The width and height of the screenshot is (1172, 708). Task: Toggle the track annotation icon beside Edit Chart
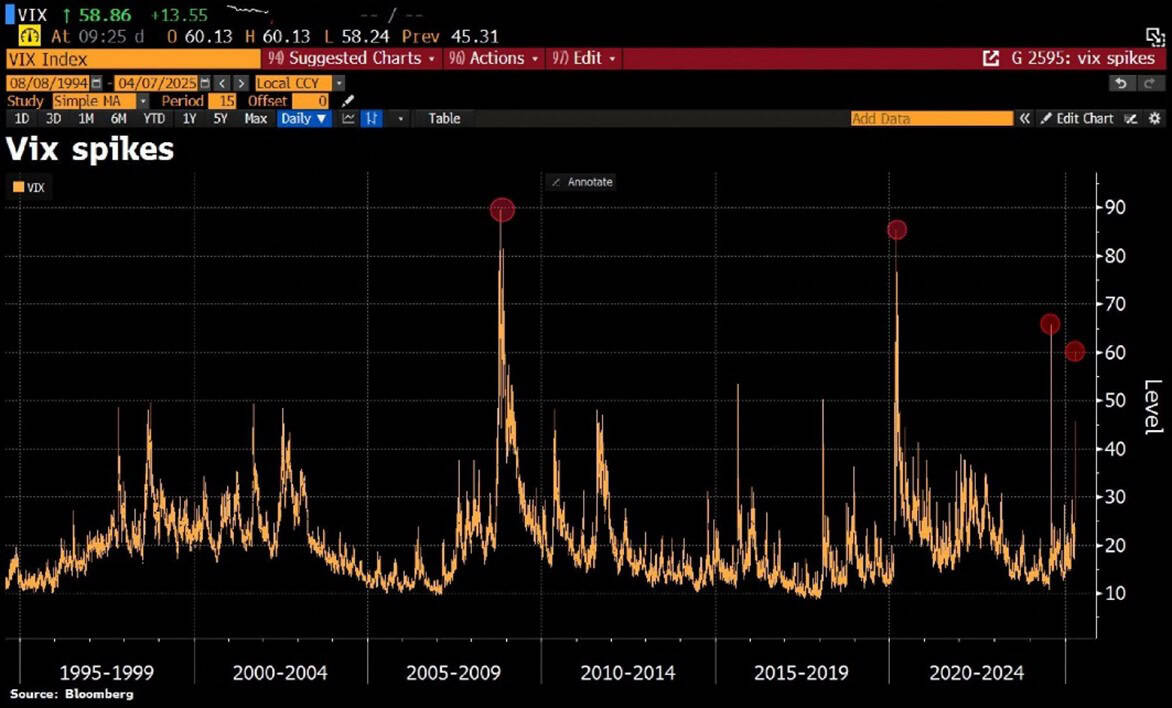click(1130, 118)
